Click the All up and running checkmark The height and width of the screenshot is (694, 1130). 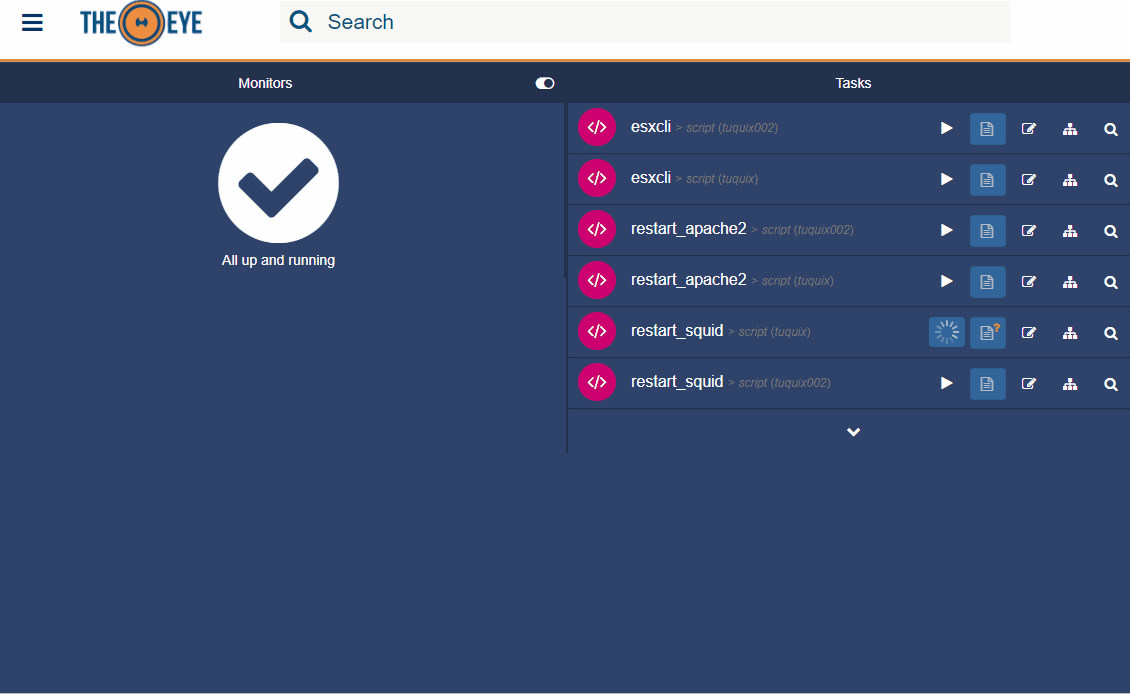click(278, 183)
